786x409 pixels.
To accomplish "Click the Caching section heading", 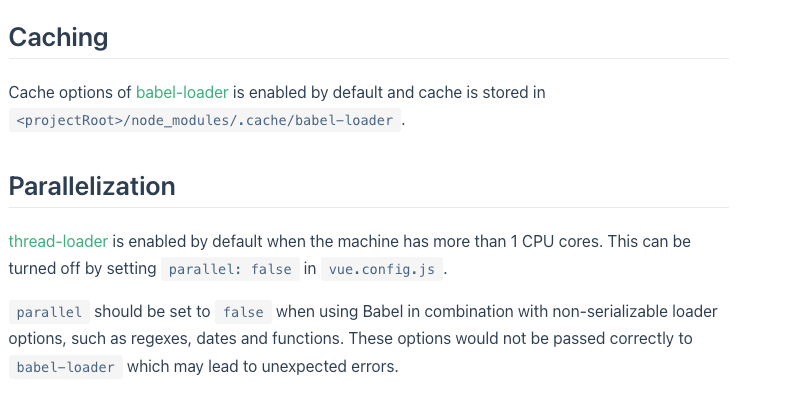I will pos(58,38).
